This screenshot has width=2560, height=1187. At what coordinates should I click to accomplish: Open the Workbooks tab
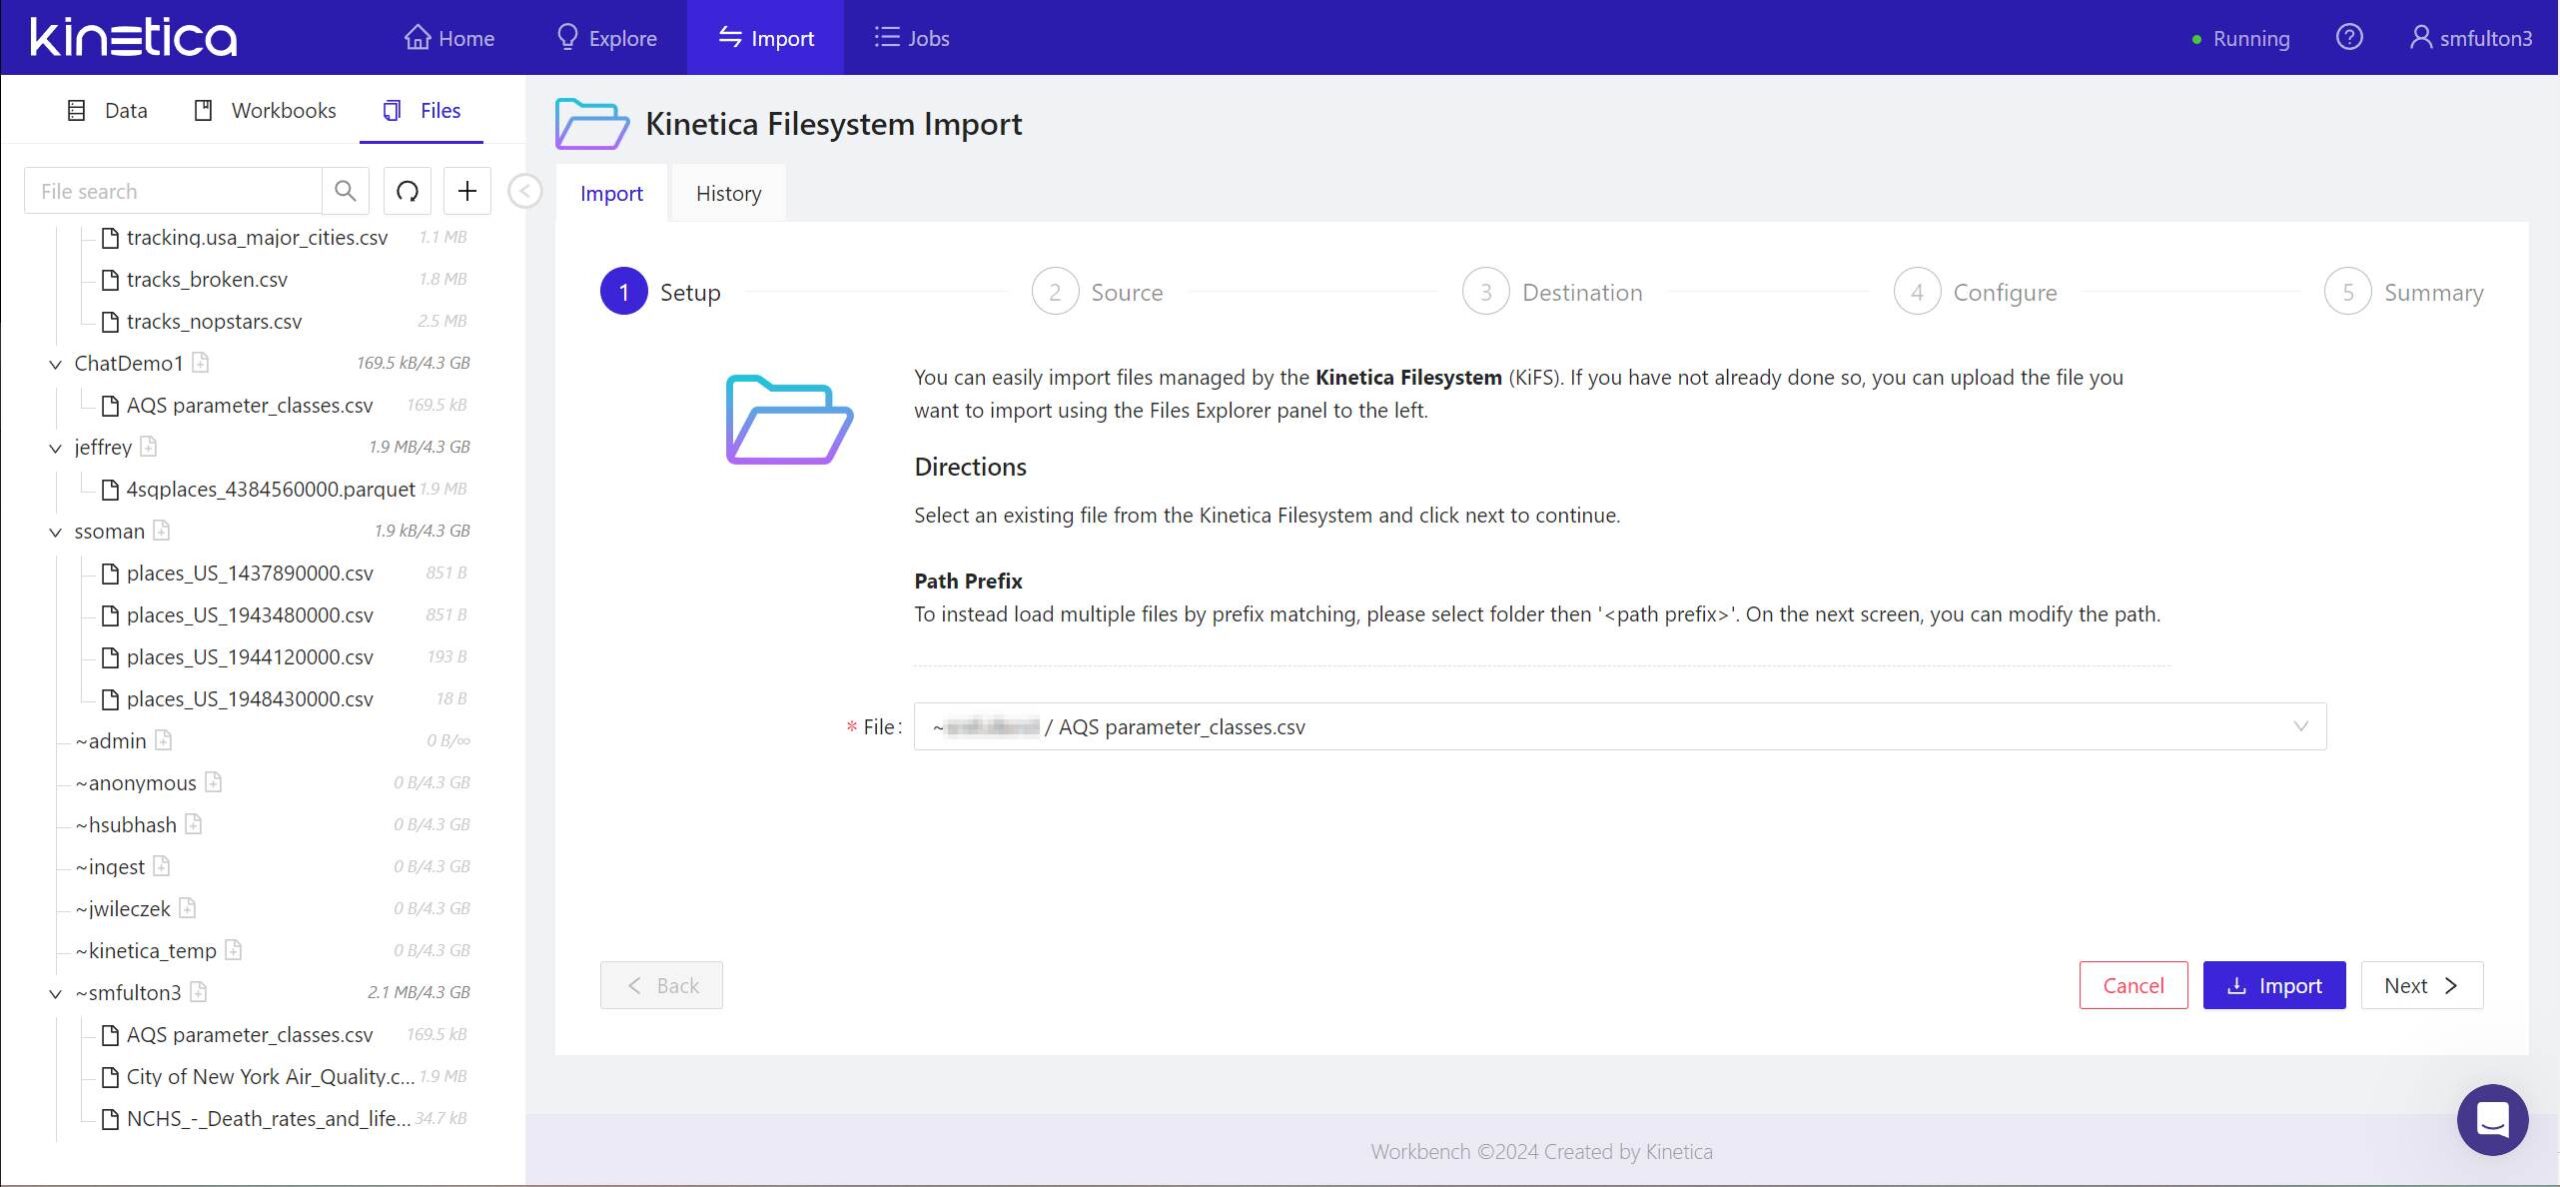[265, 110]
